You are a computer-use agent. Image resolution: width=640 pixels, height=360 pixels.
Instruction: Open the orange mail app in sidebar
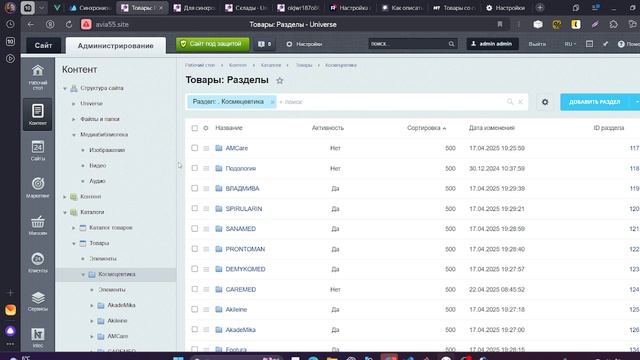pos(10,310)
